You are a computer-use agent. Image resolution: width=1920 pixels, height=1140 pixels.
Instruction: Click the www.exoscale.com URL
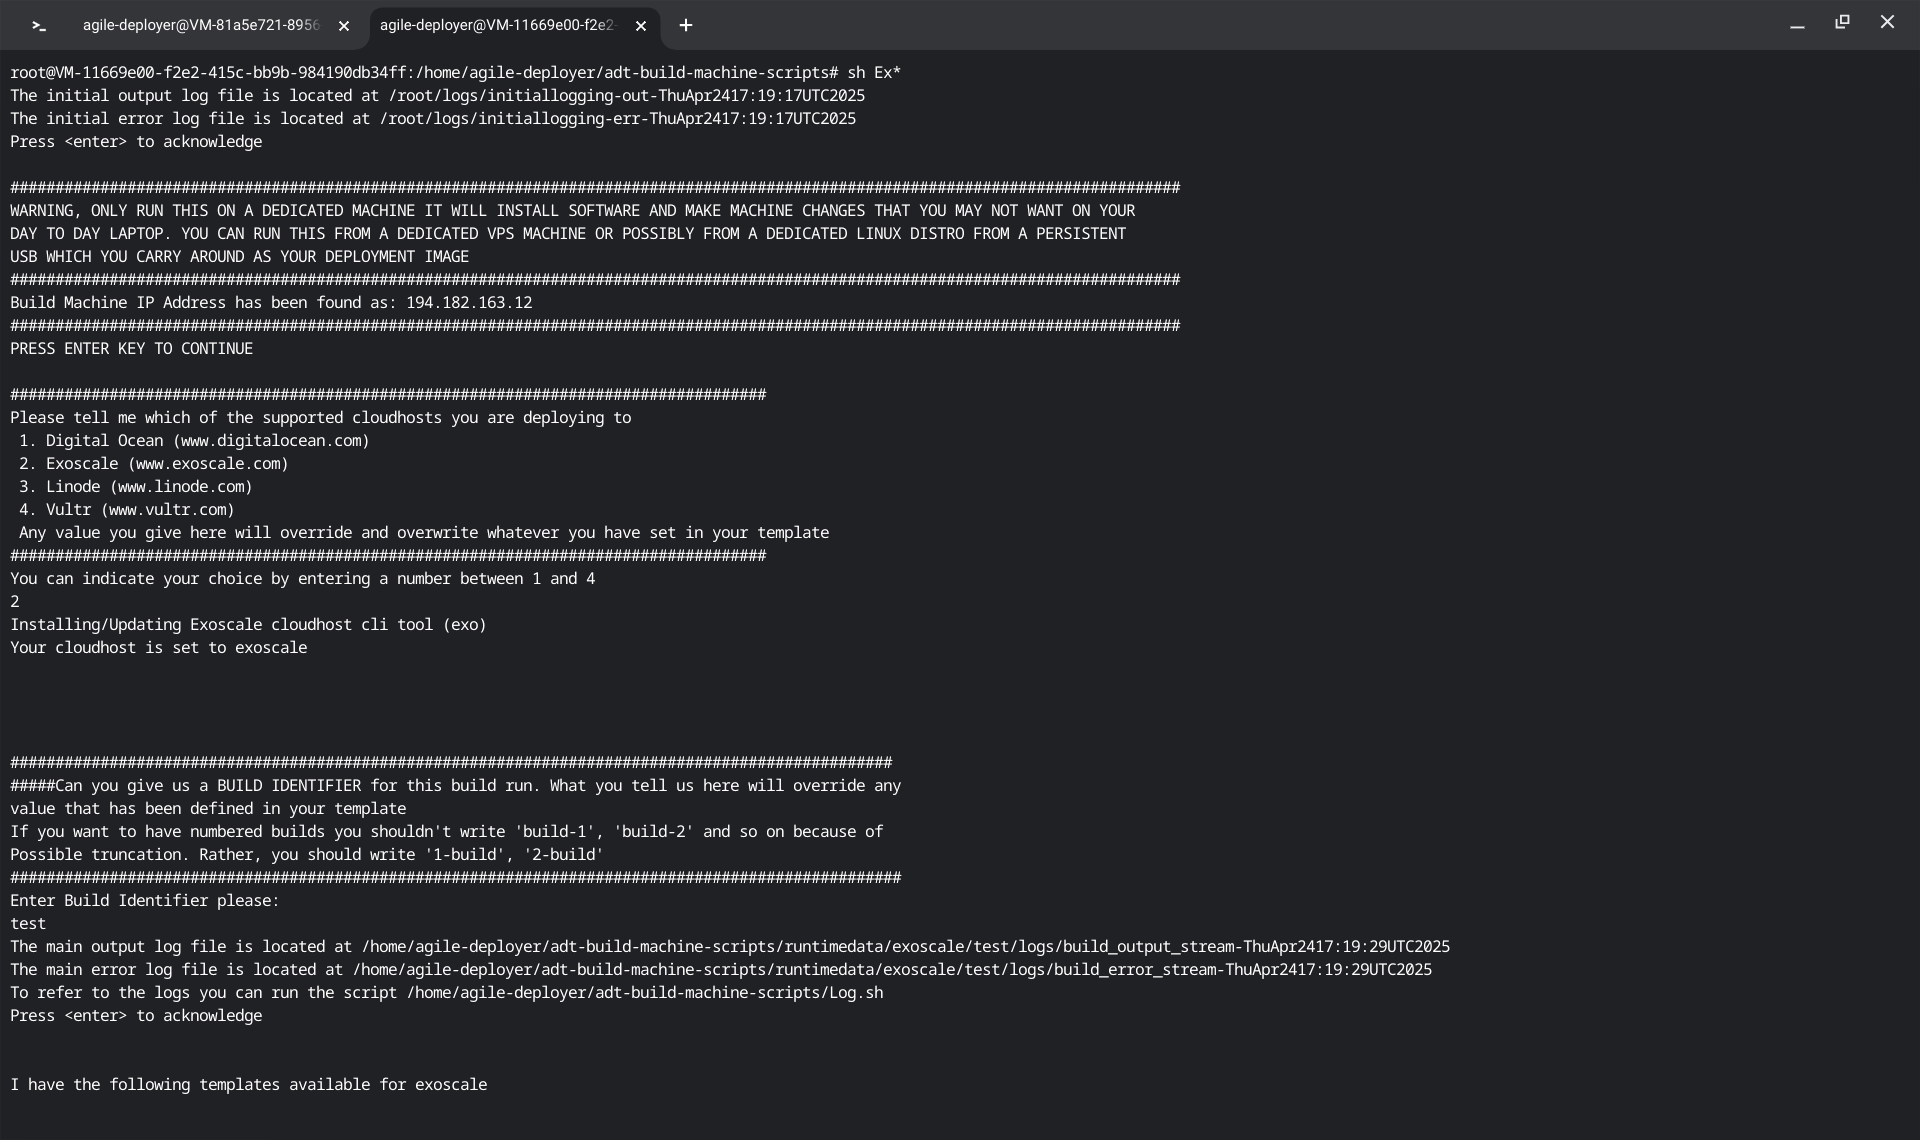tap(208, 464)
